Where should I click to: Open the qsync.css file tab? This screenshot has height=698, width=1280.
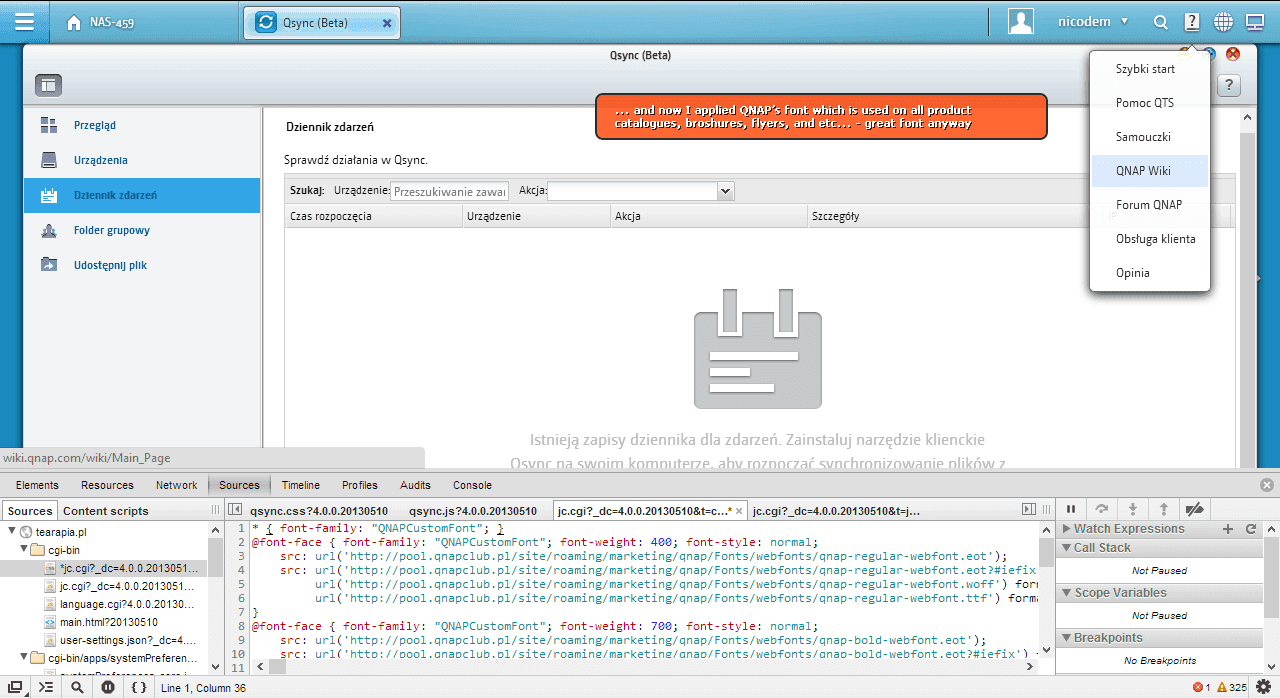pyautogui.click(x=319, y=511)
